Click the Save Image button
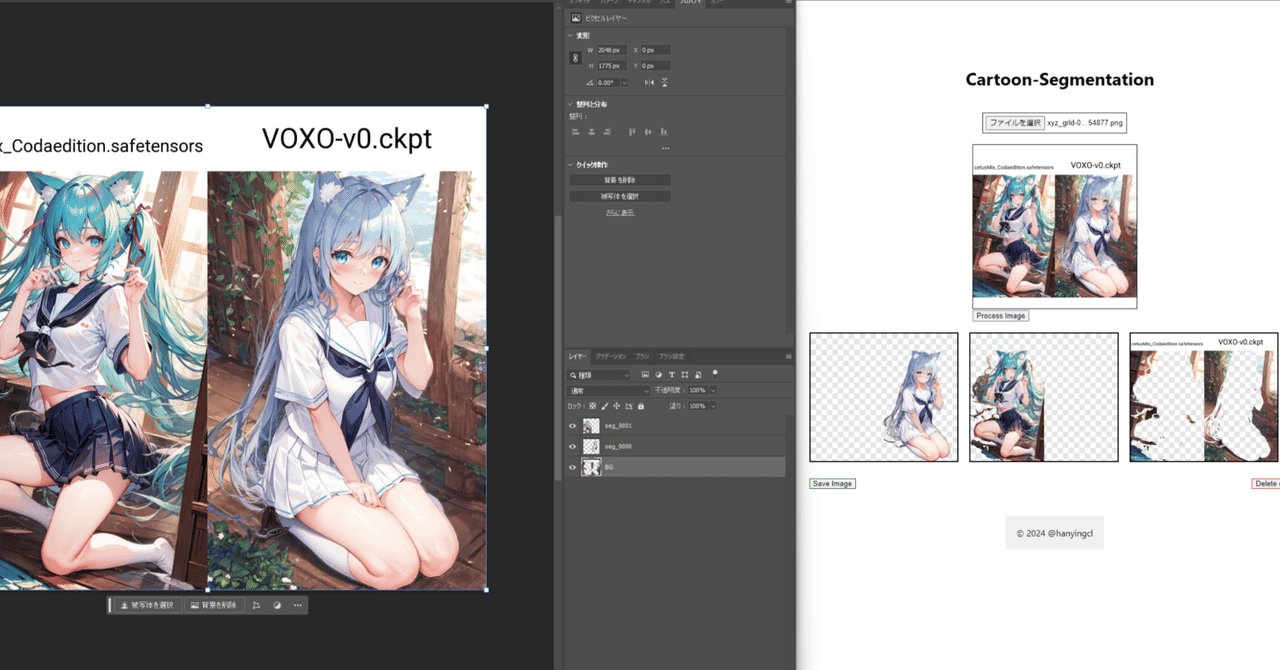This screenshot has height=670, width=1280. click(832, 483)
